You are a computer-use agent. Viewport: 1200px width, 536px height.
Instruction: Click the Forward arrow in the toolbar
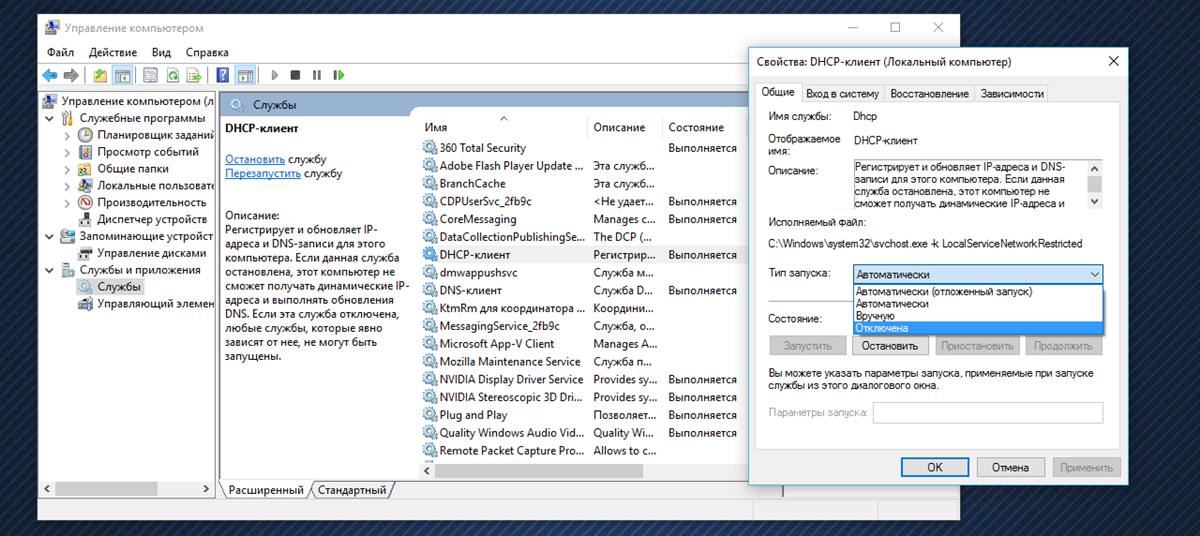coord(71,75)
